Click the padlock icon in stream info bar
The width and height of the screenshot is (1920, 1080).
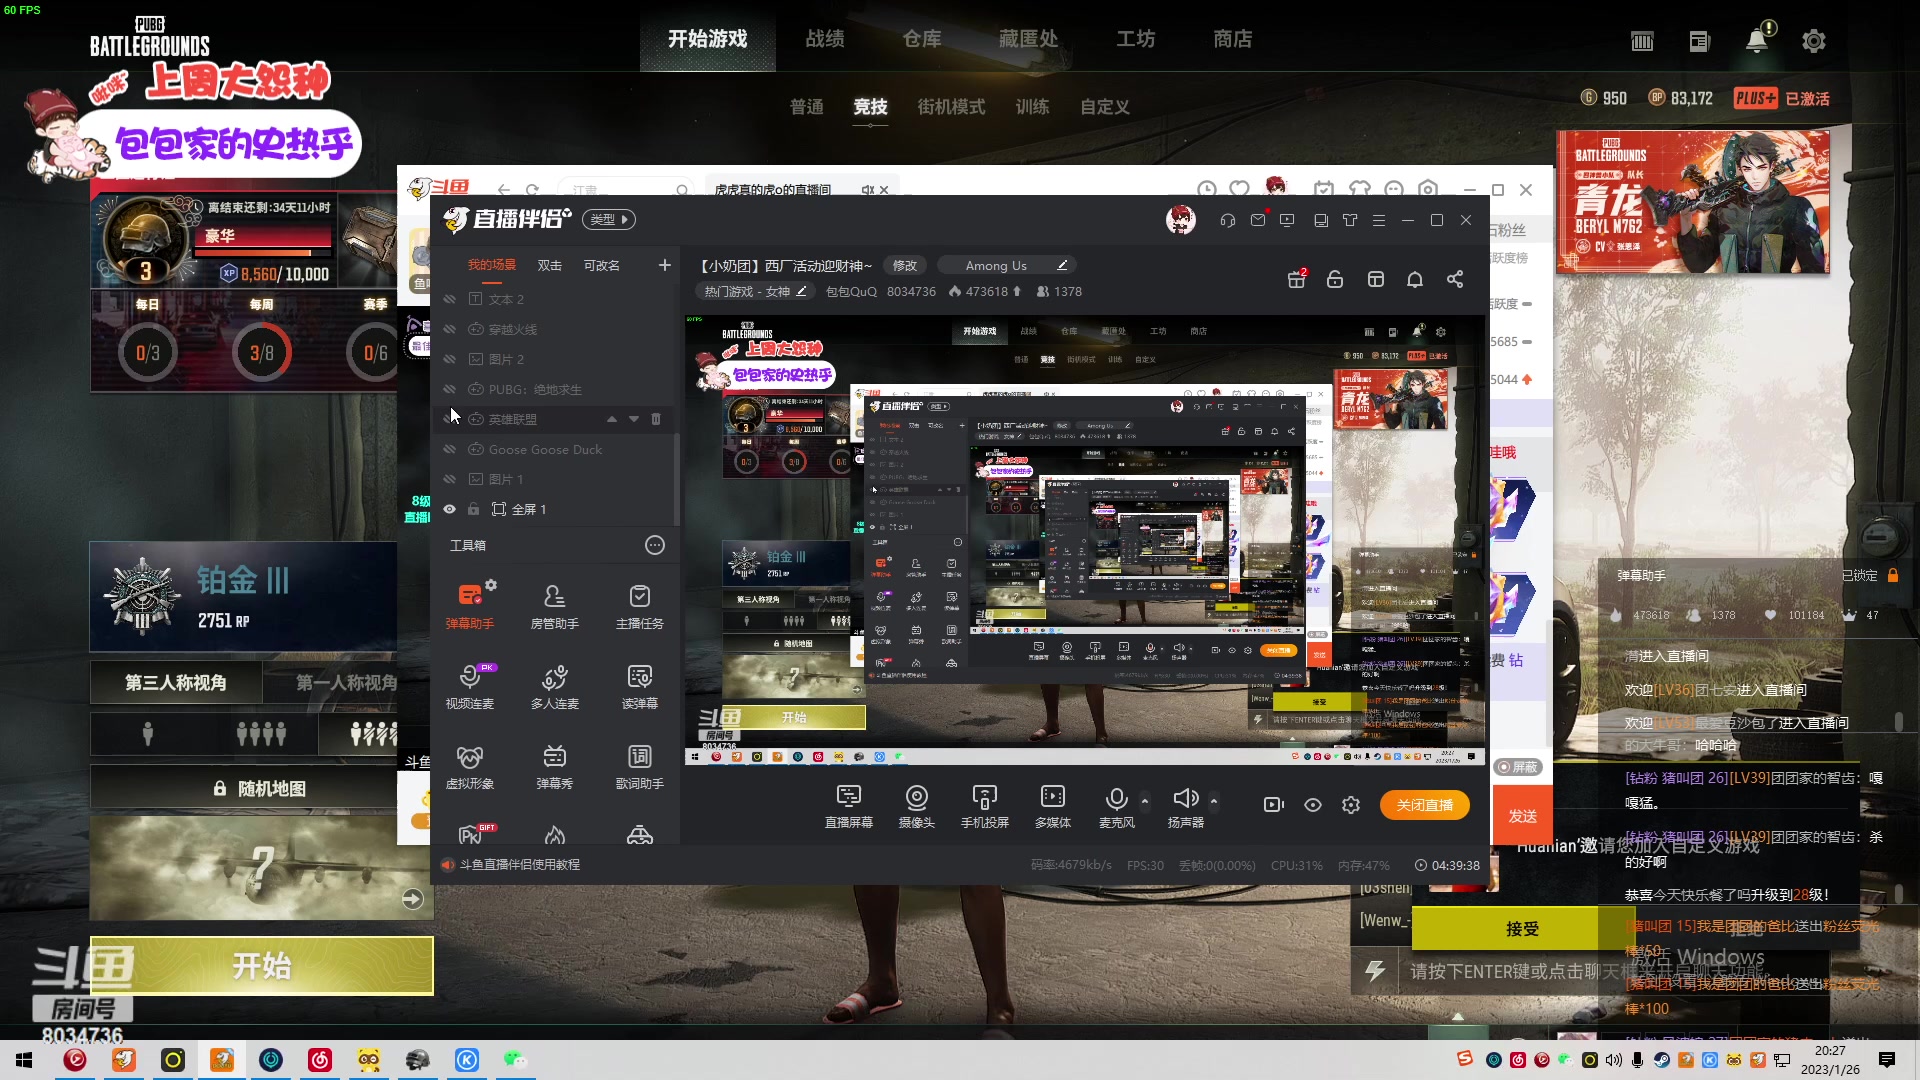click(1335, 279)
